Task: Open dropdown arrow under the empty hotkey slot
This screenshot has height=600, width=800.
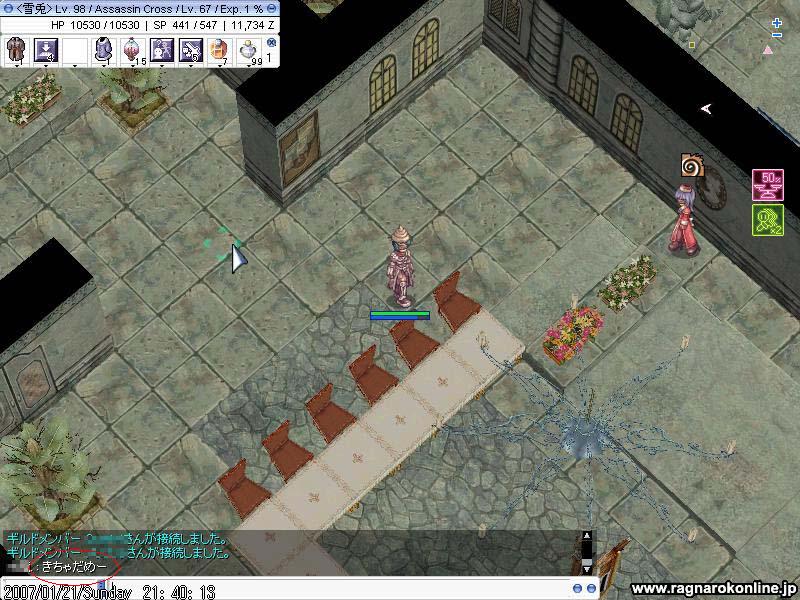Action: point(75,65)
